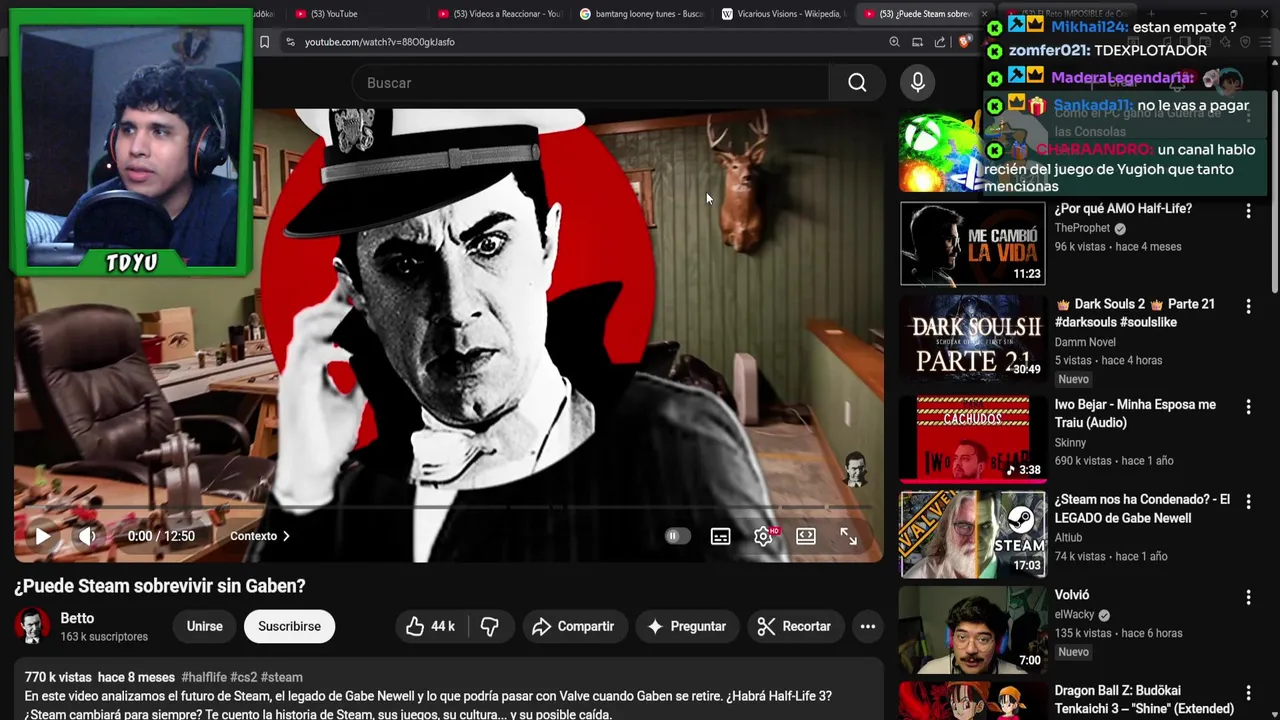Open options menu for Dragon Ball Z Budokai video
This screenshot has width=1280, height=720.
pyautogui.click(x=1248, y=693)
